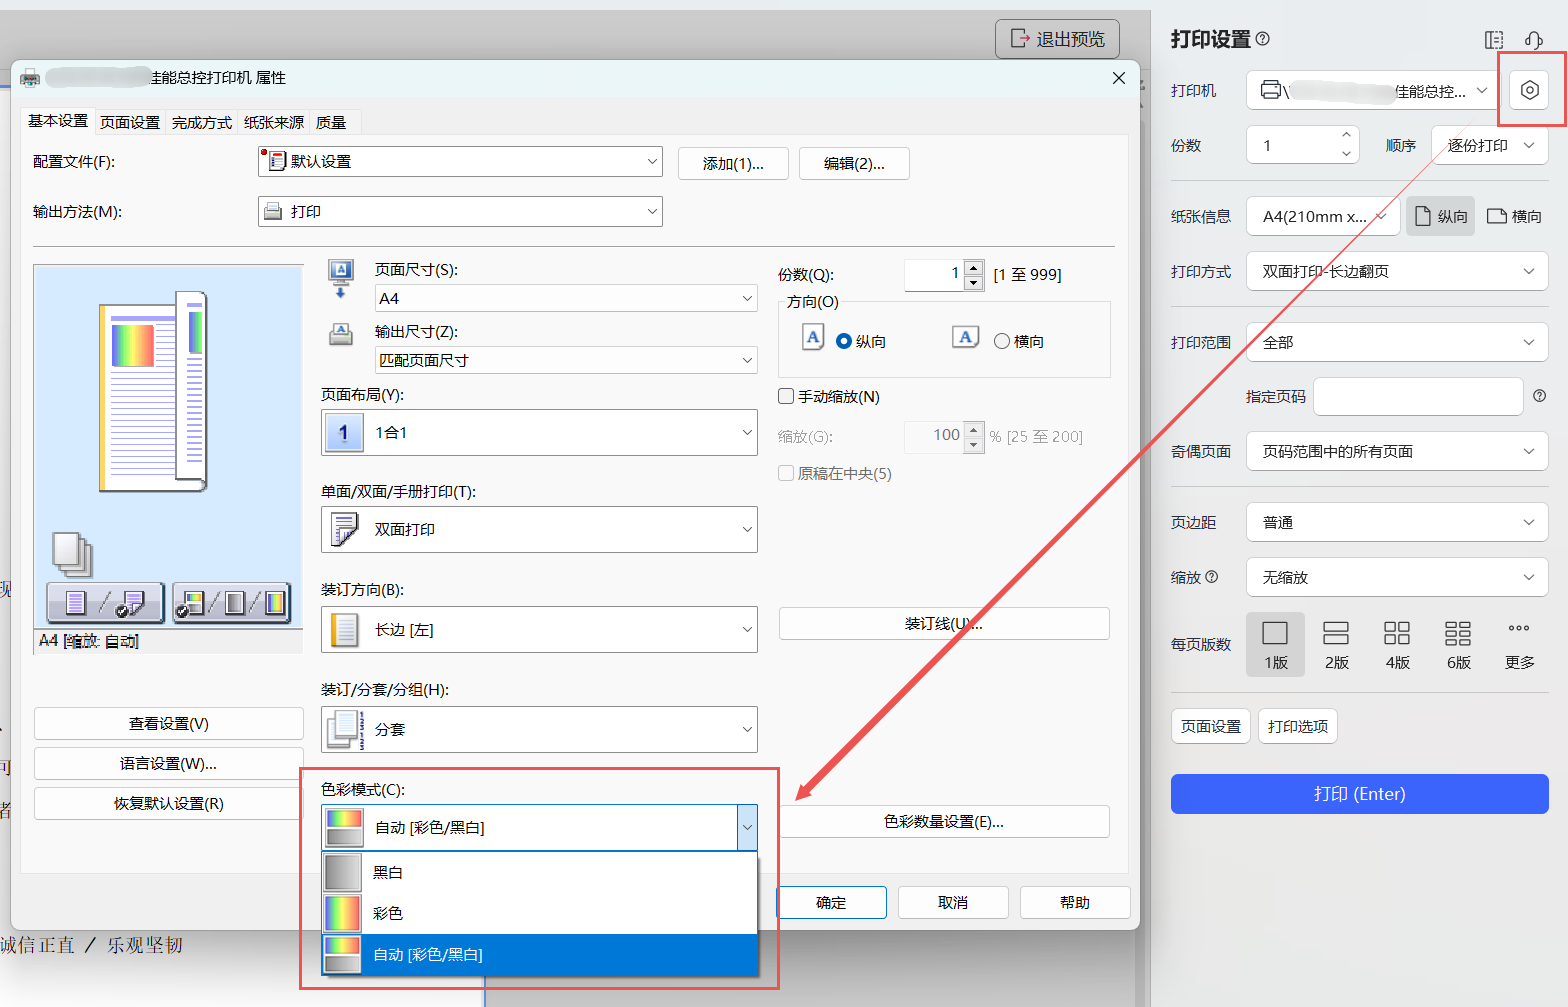Screen dimensions: 1568x1007
Task: Click 装订线 button
Action: click(944, 623)
